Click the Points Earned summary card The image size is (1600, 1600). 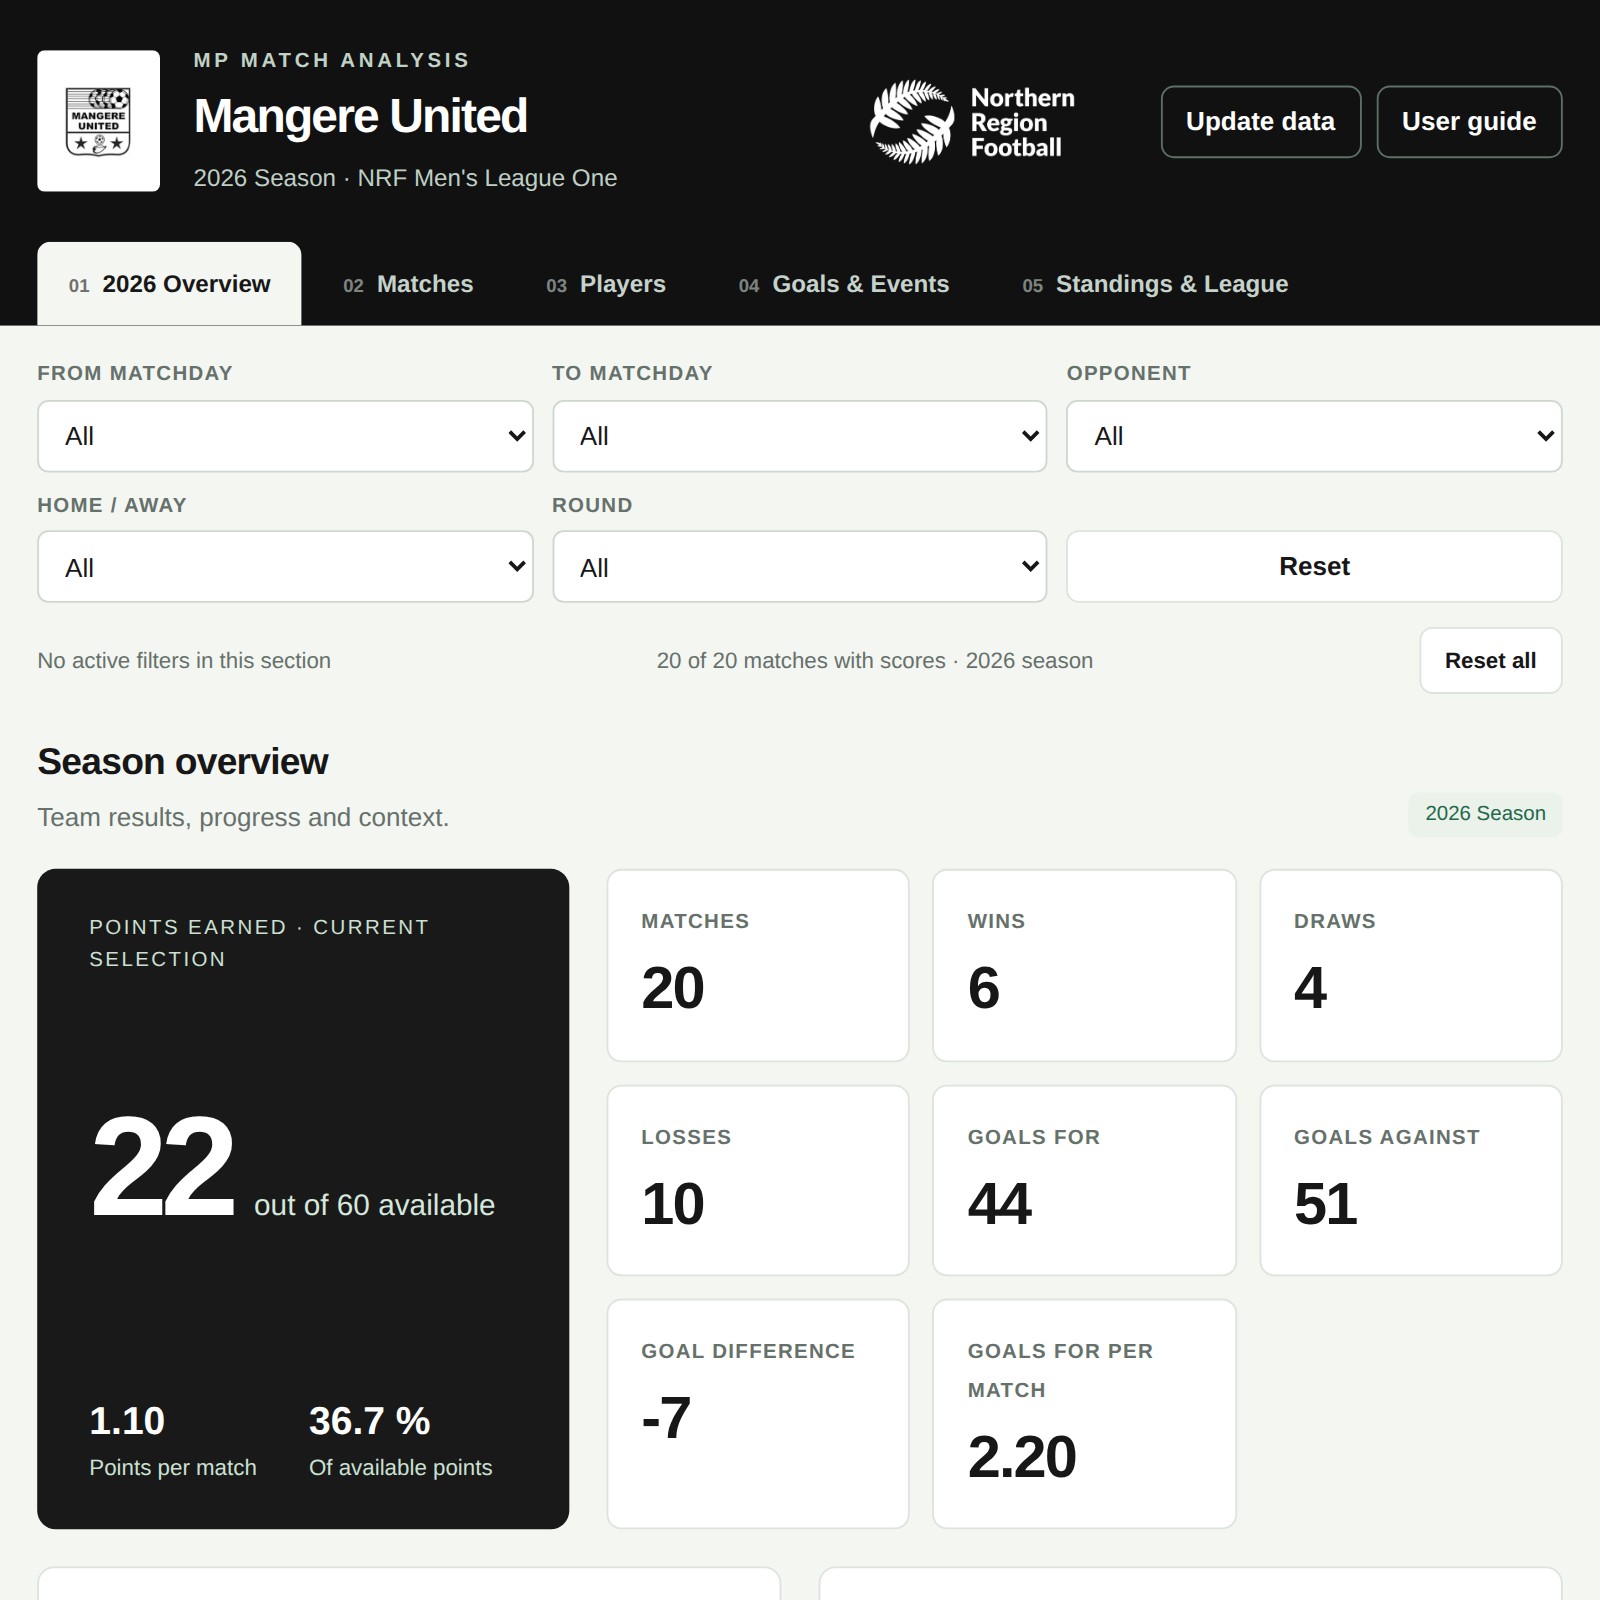pos(303,1198)
